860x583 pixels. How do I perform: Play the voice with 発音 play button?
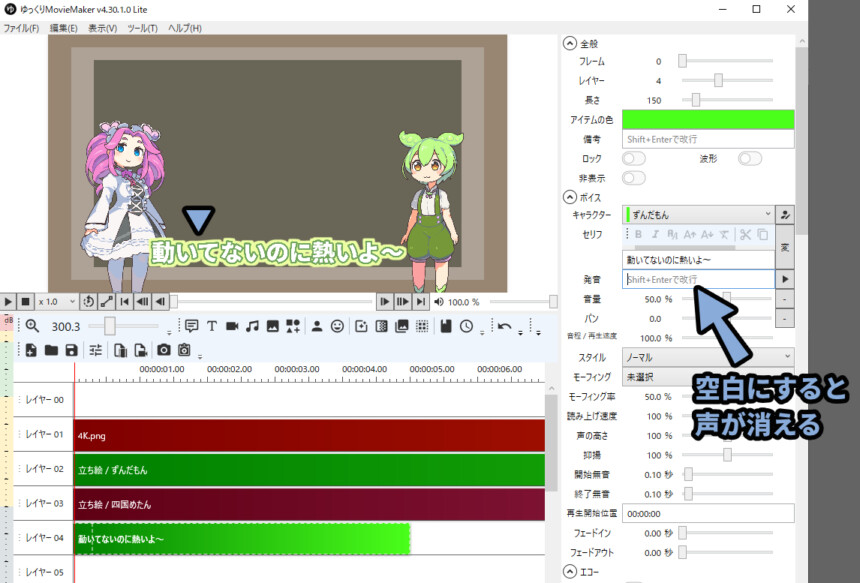(x=785, y=279)
